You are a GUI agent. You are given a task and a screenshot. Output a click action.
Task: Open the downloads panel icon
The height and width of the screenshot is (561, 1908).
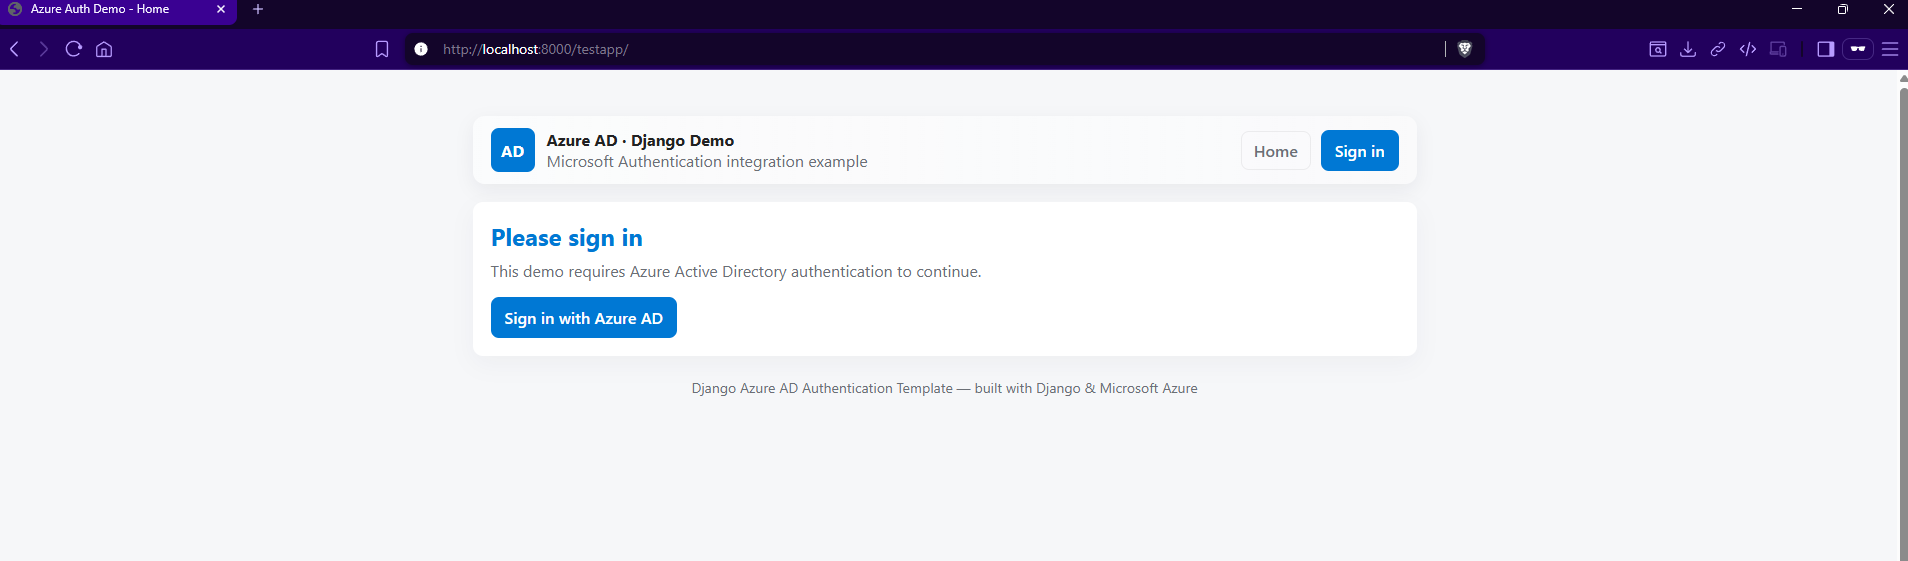1688,49
